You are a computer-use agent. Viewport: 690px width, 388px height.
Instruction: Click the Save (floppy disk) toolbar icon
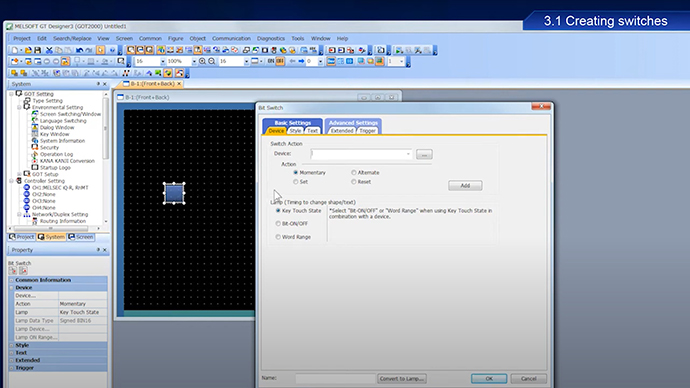pos(37,50)
